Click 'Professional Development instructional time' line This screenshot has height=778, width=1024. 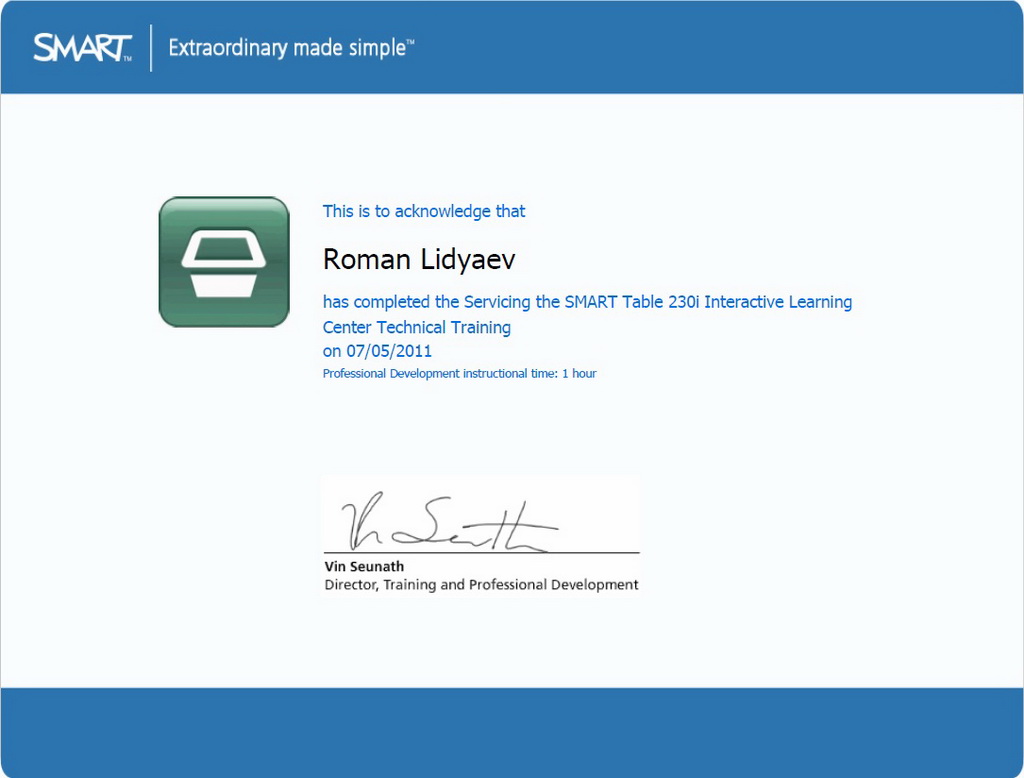point(440,374)
